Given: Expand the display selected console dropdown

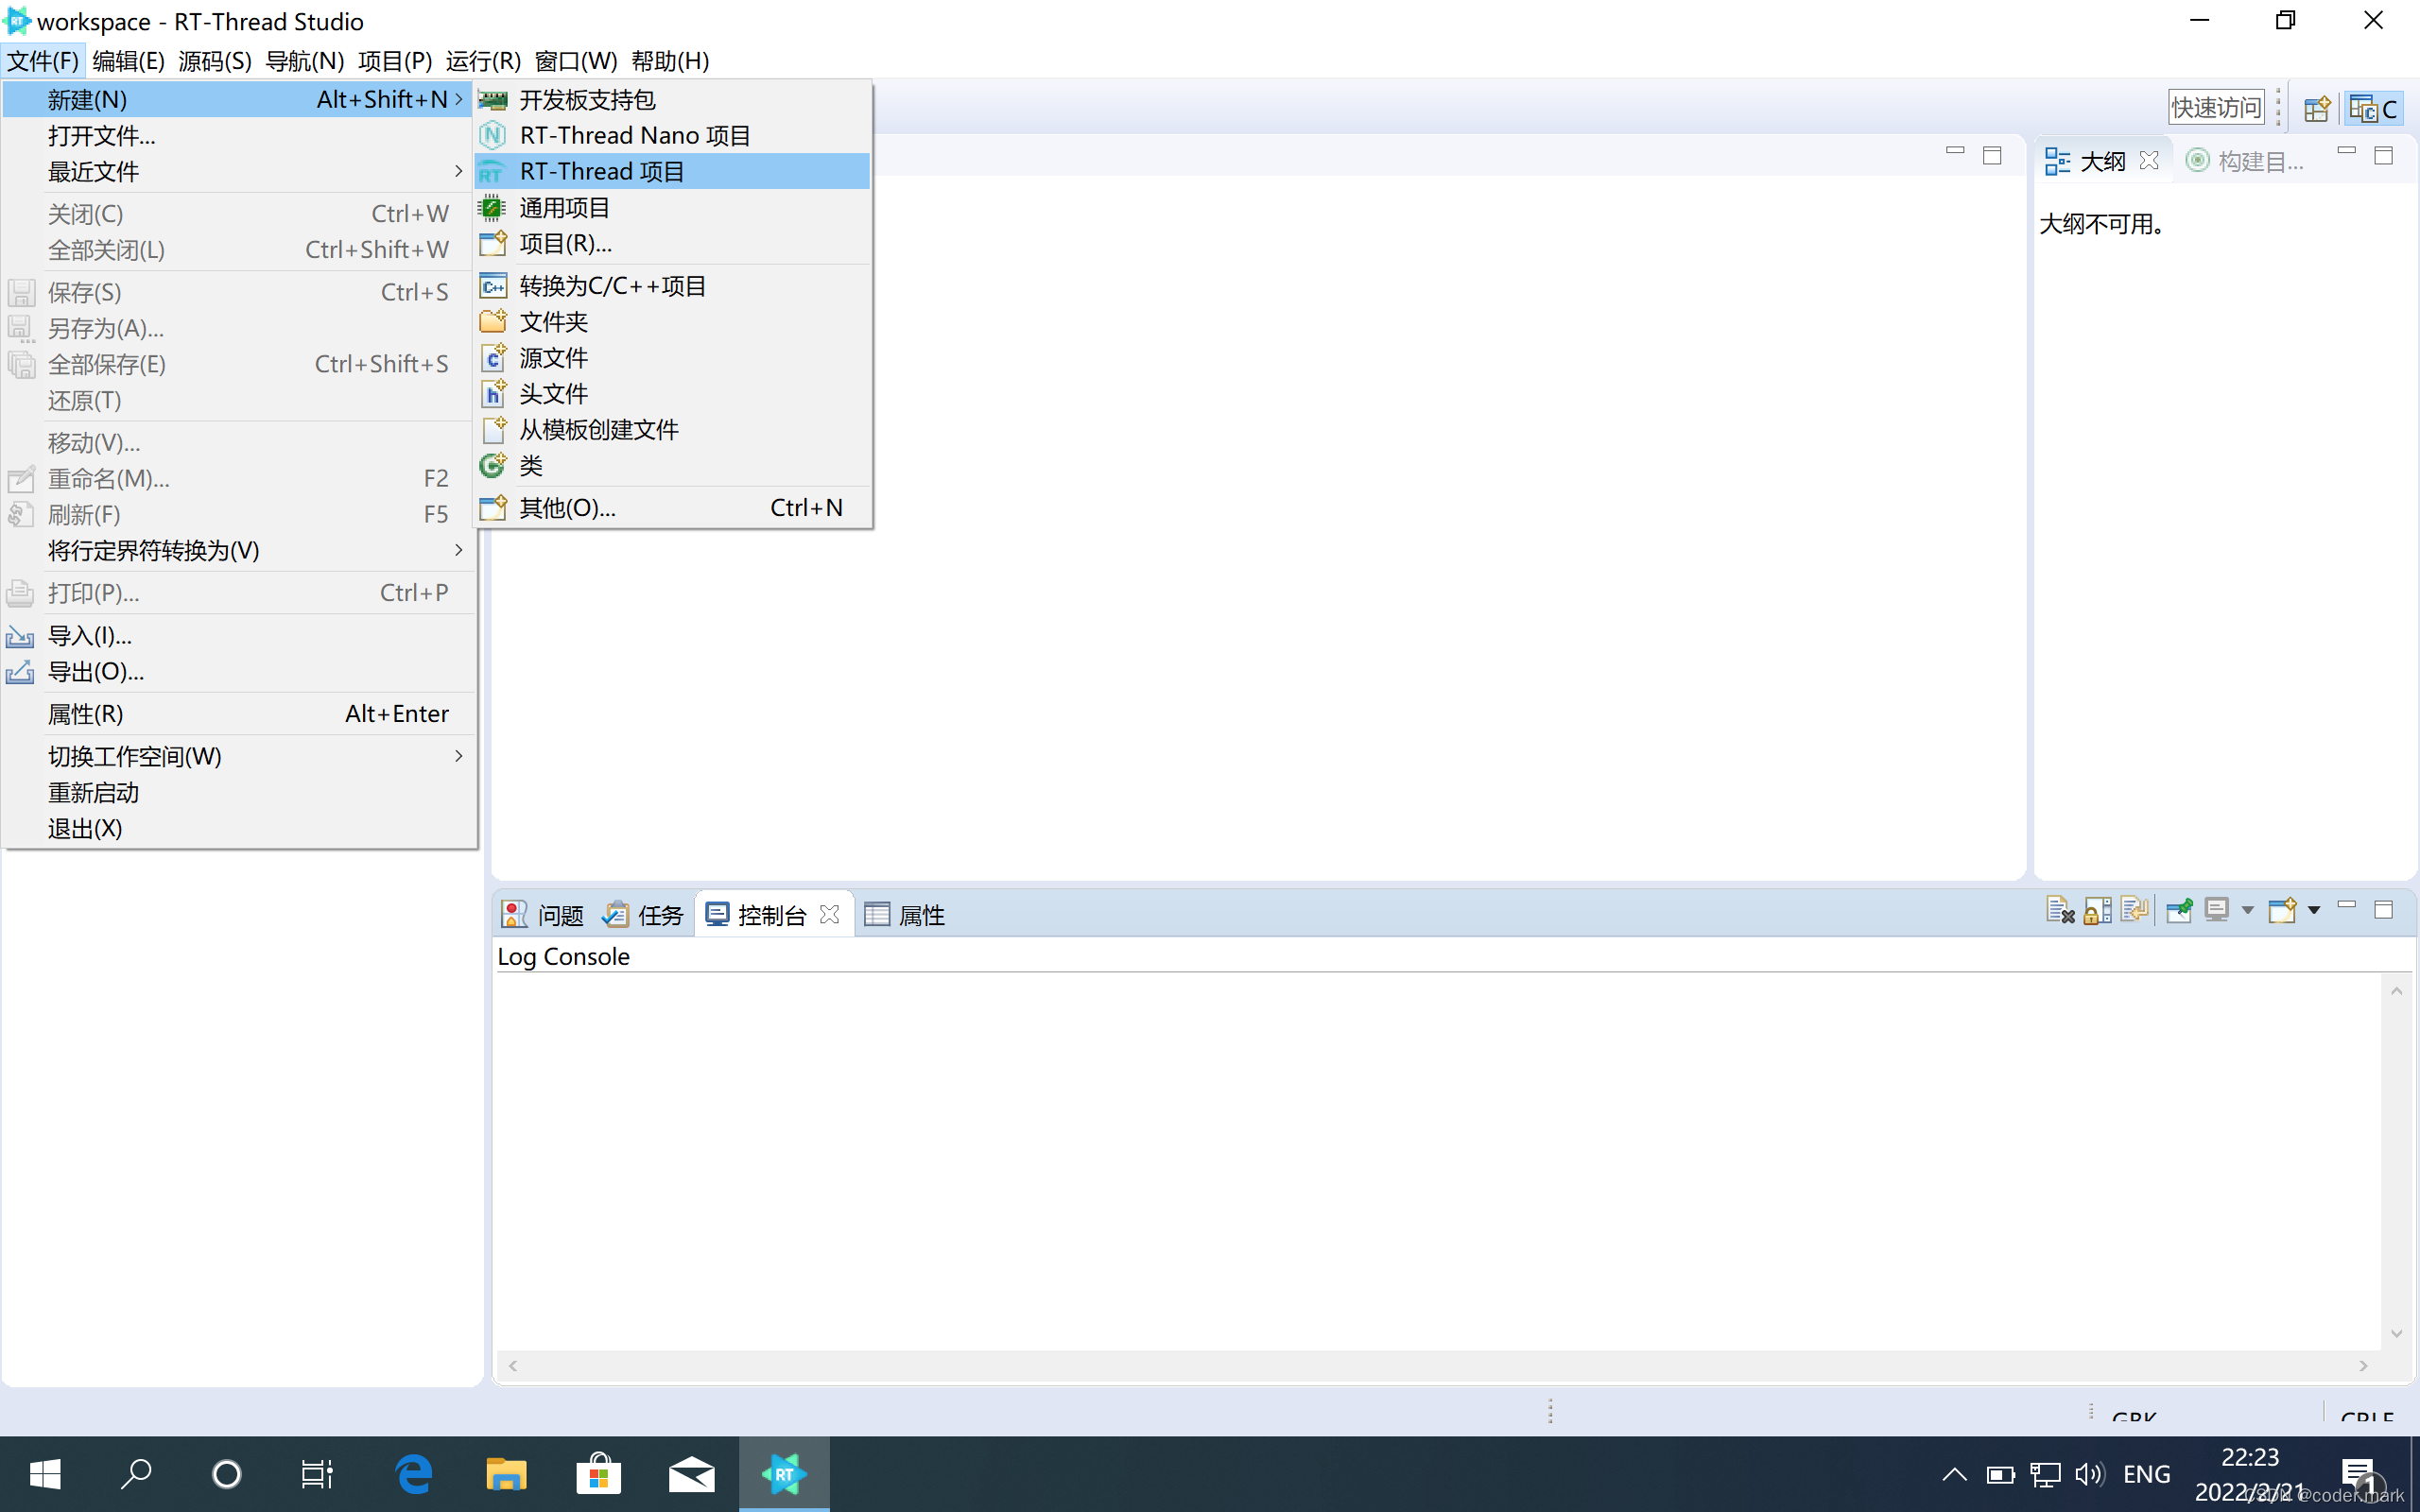Looking at the screenshot, I should [2247, 911].
